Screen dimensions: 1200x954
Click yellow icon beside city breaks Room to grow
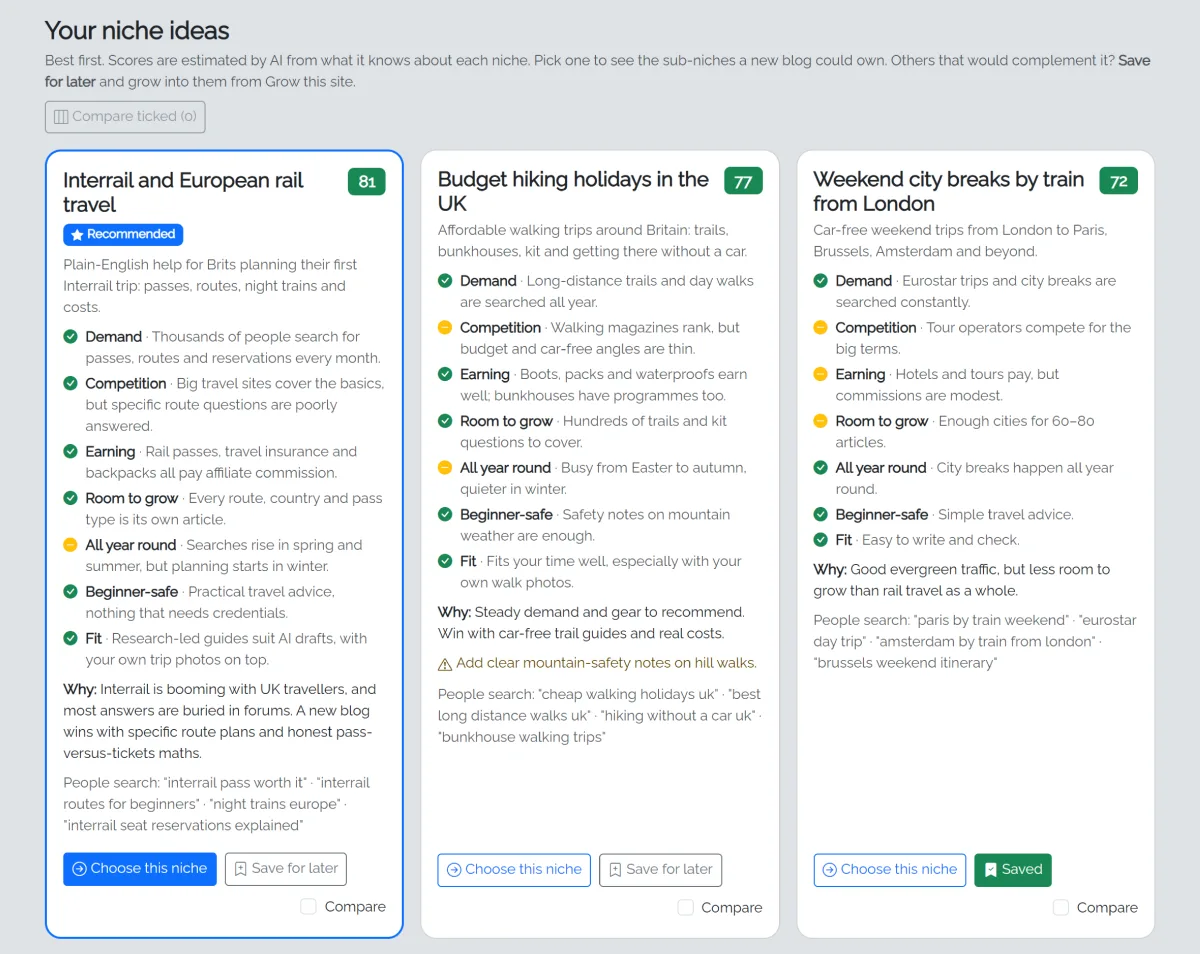[821, 421]
